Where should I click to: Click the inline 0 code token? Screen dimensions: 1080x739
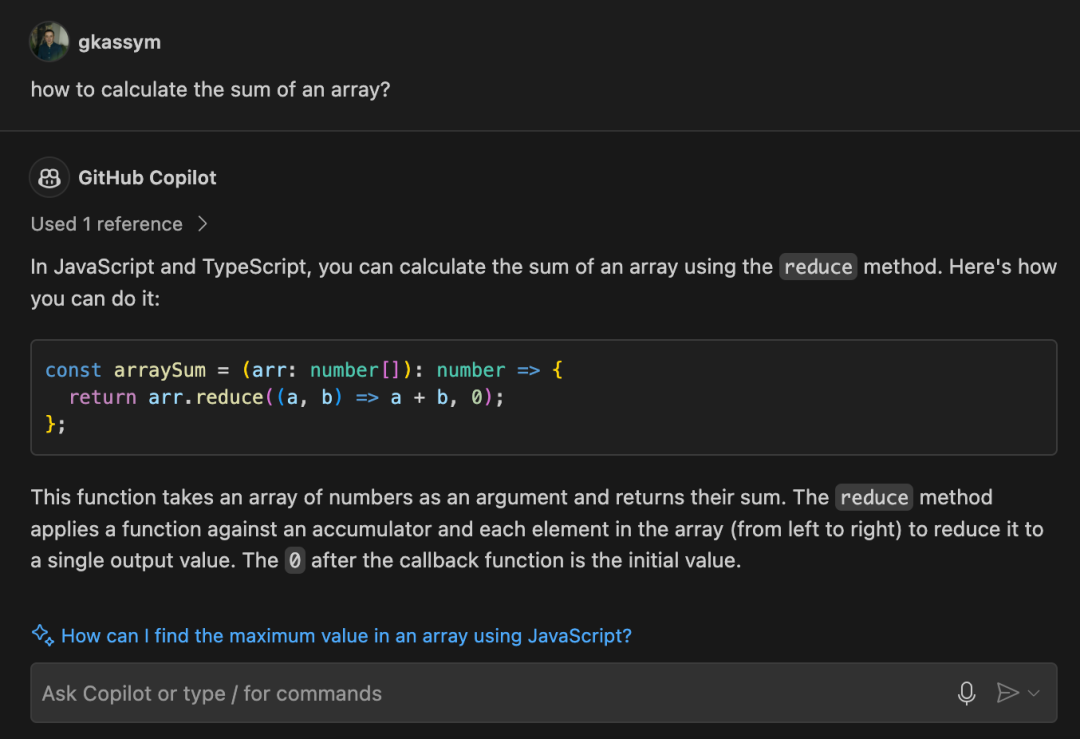(294, 560)
